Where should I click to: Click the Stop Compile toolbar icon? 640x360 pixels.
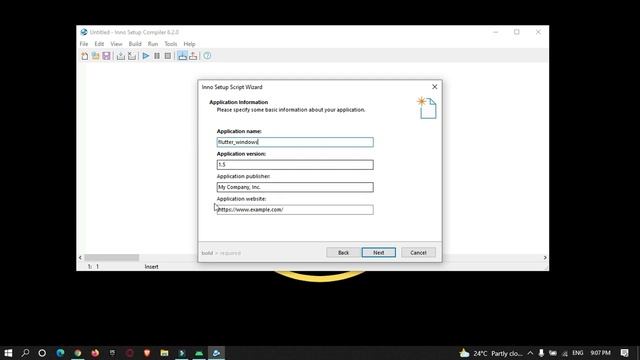click(131, 56)
